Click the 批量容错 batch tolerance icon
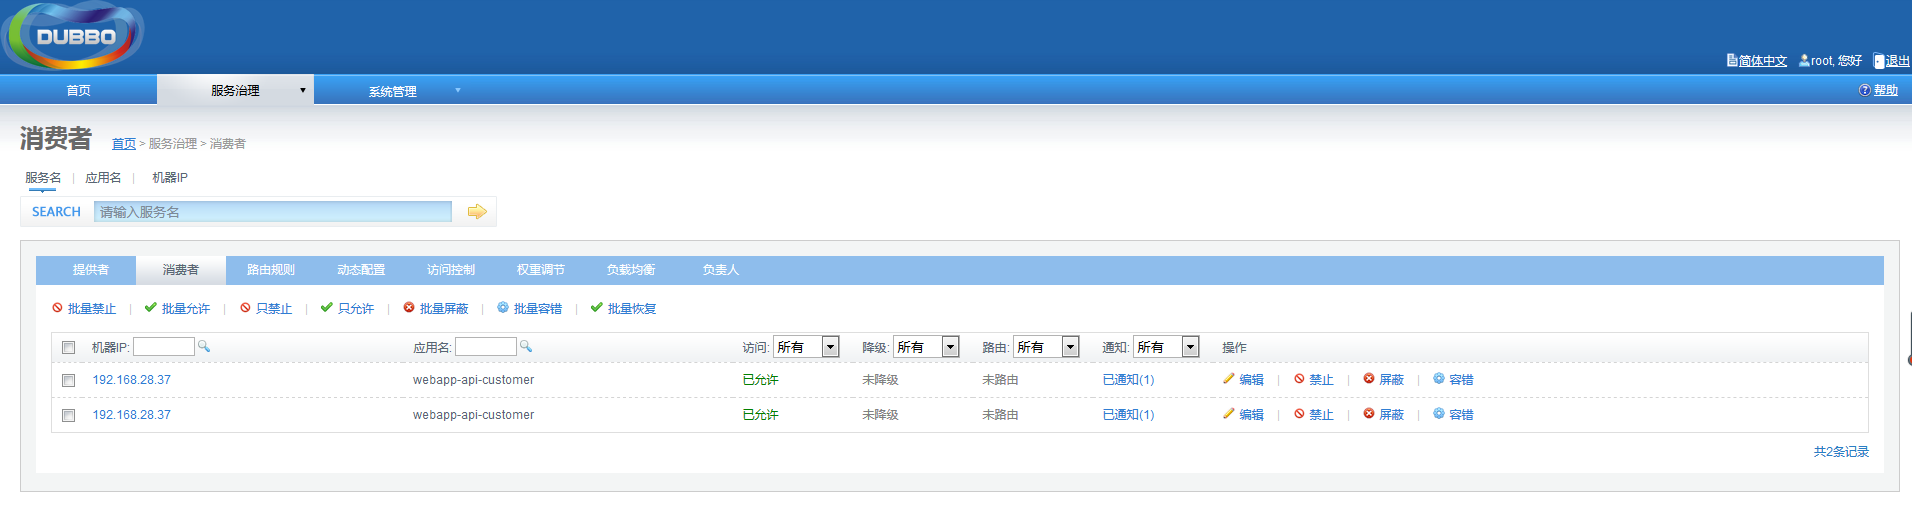This screenshot has height=511, width=1912. 503,308
